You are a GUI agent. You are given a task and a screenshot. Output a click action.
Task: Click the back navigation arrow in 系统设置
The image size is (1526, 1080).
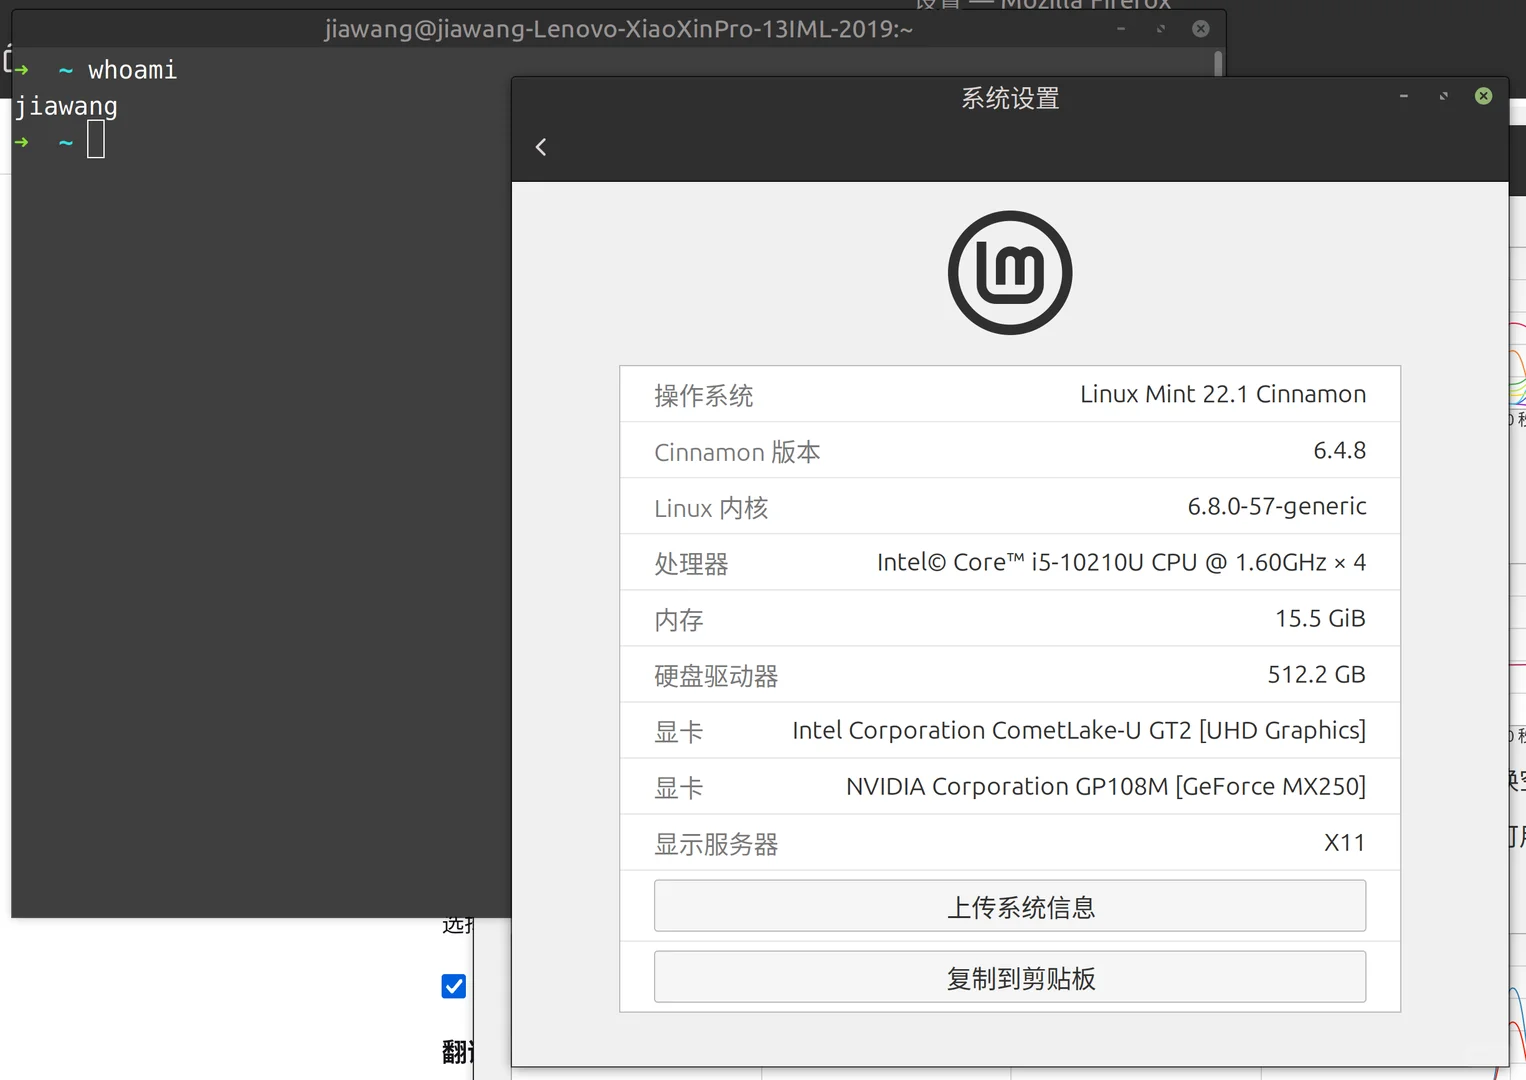tap(540, 146)
